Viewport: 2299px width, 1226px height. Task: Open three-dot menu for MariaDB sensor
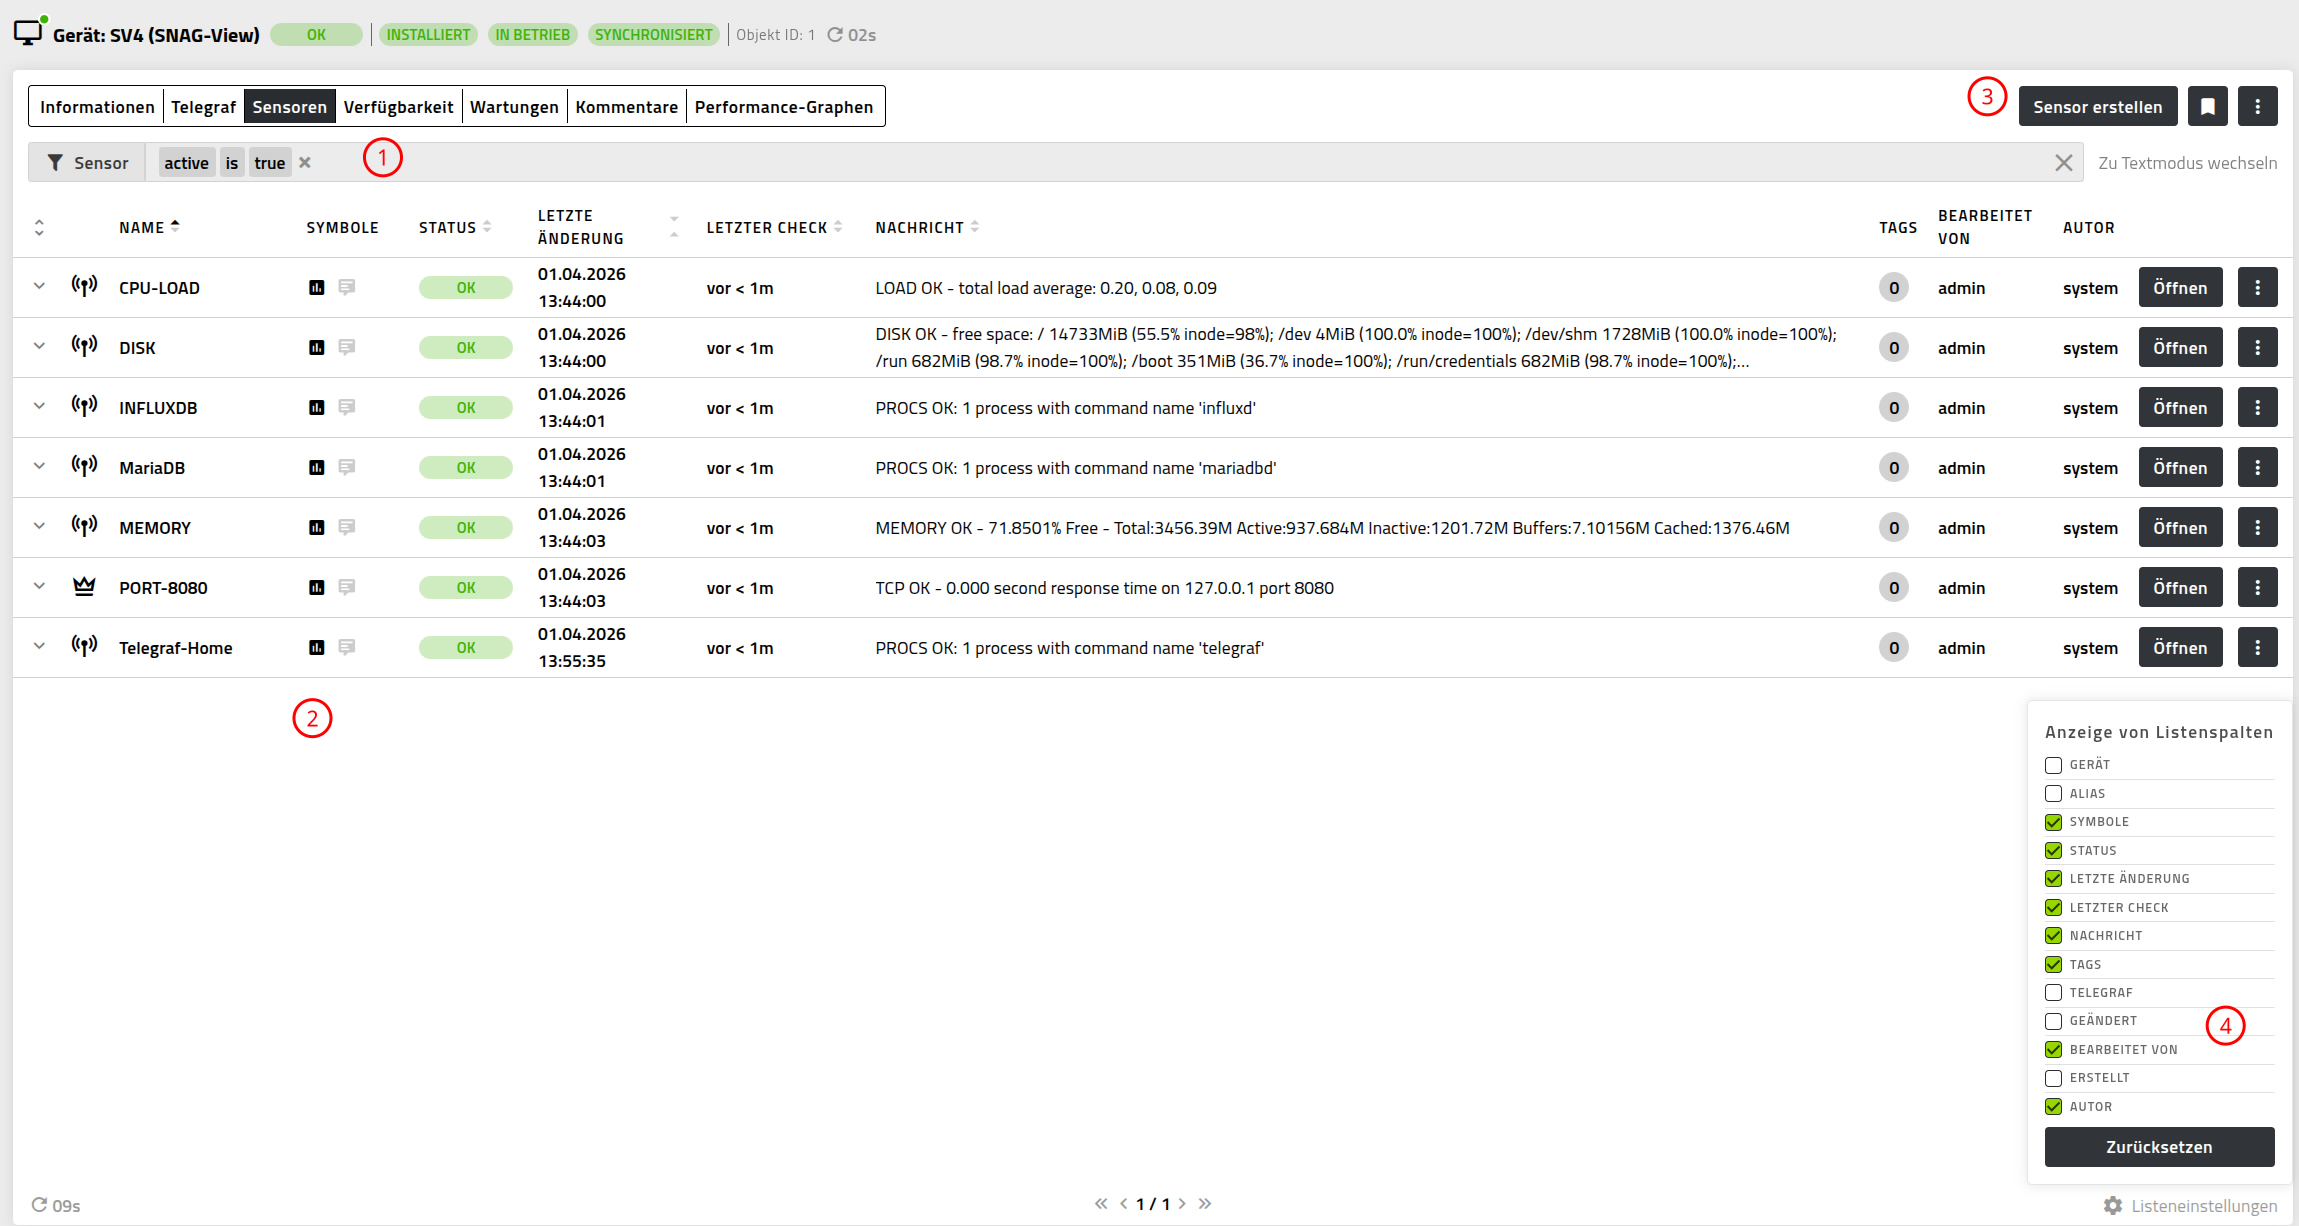tap(2257, 467)
